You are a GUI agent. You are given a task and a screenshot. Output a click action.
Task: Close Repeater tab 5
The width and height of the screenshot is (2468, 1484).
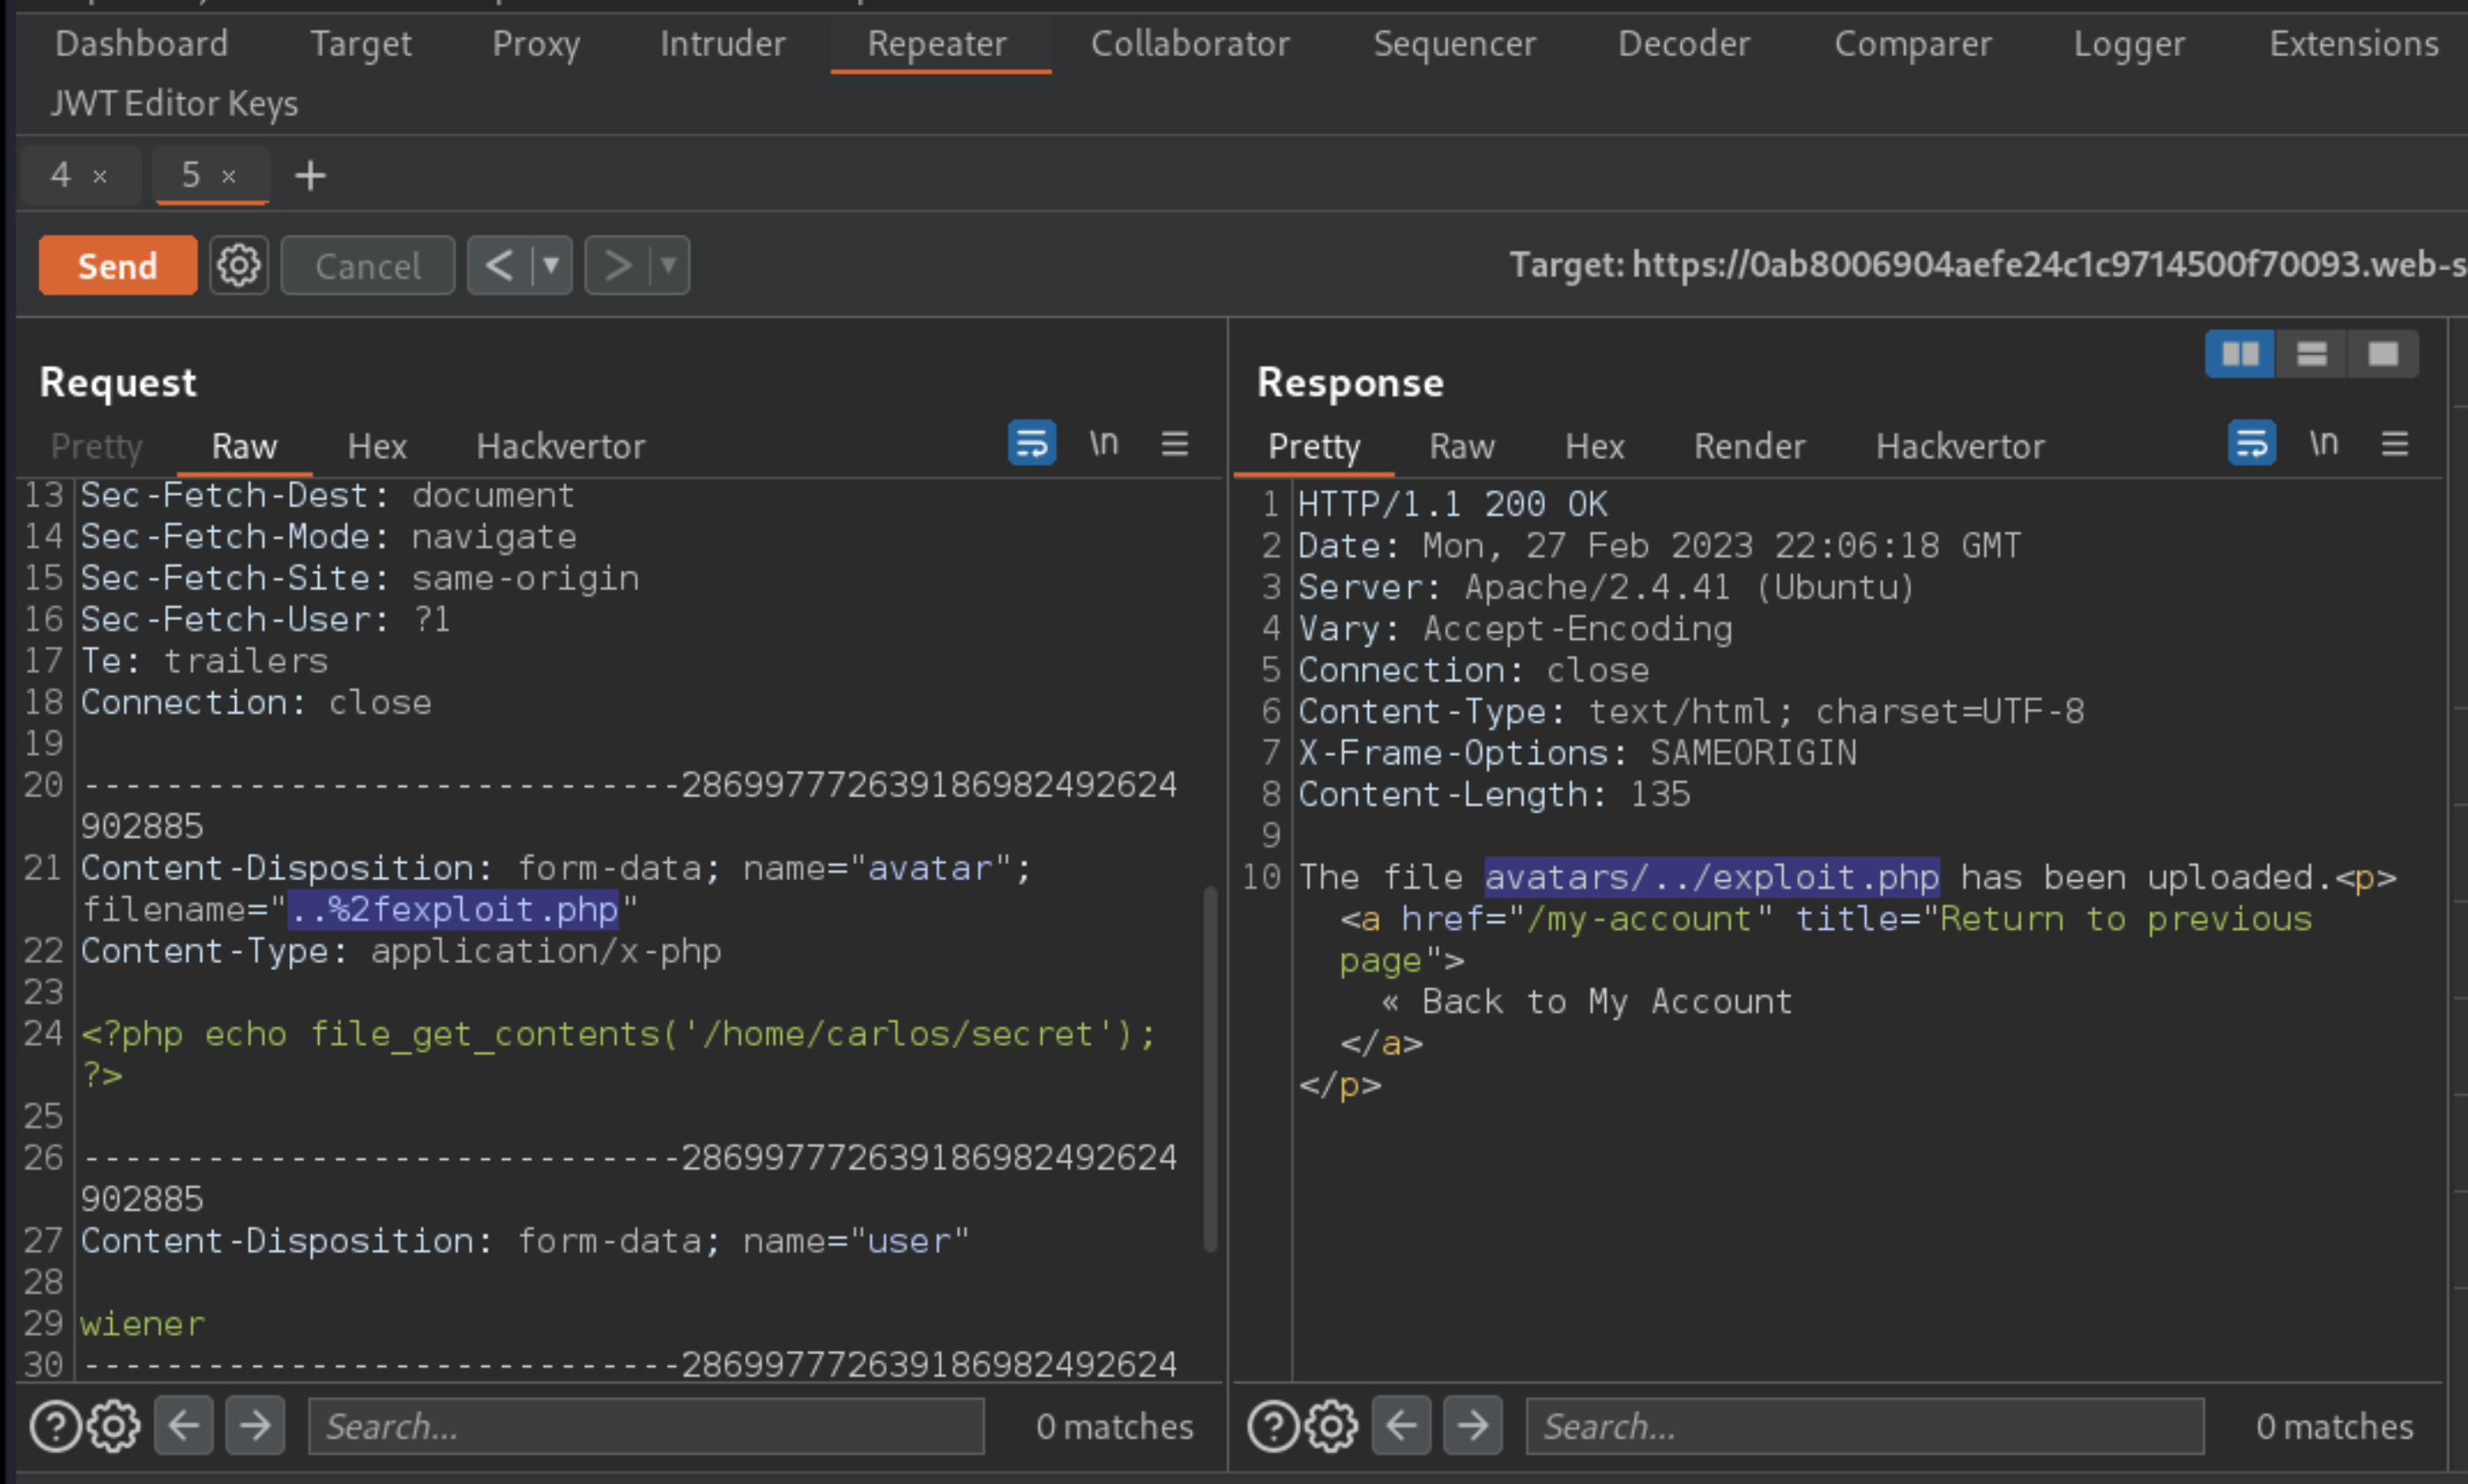coord(229,177)
